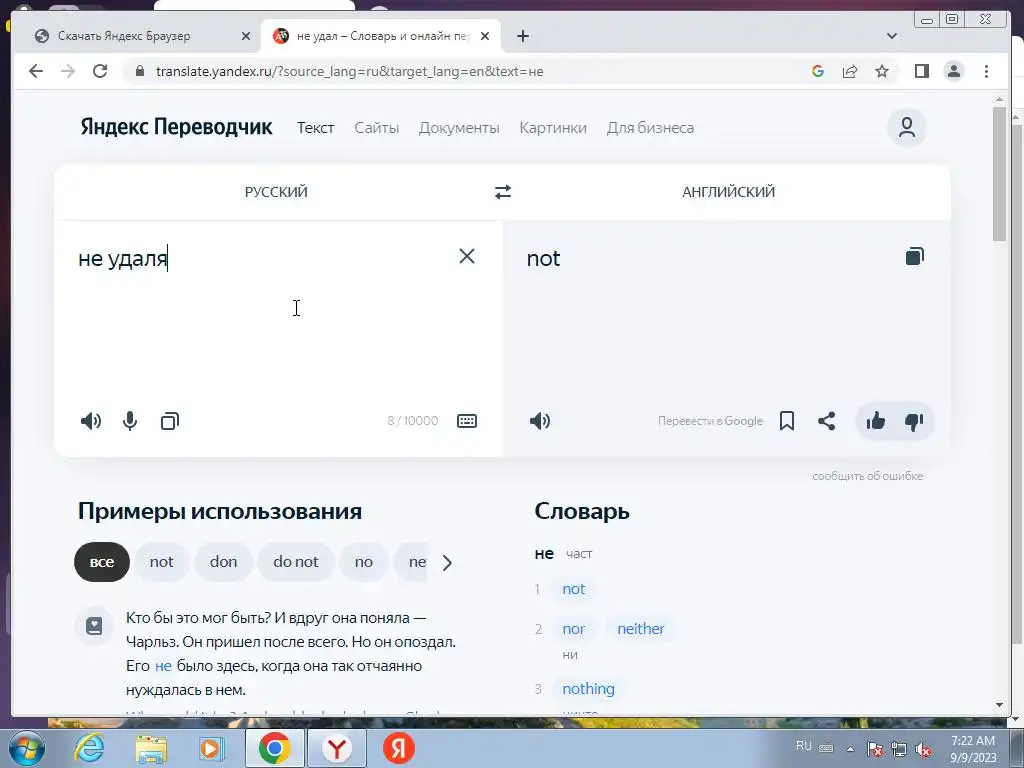Click the page vertical scrollbar
The image size is (1024, 768).
click(x=999, y=174)
